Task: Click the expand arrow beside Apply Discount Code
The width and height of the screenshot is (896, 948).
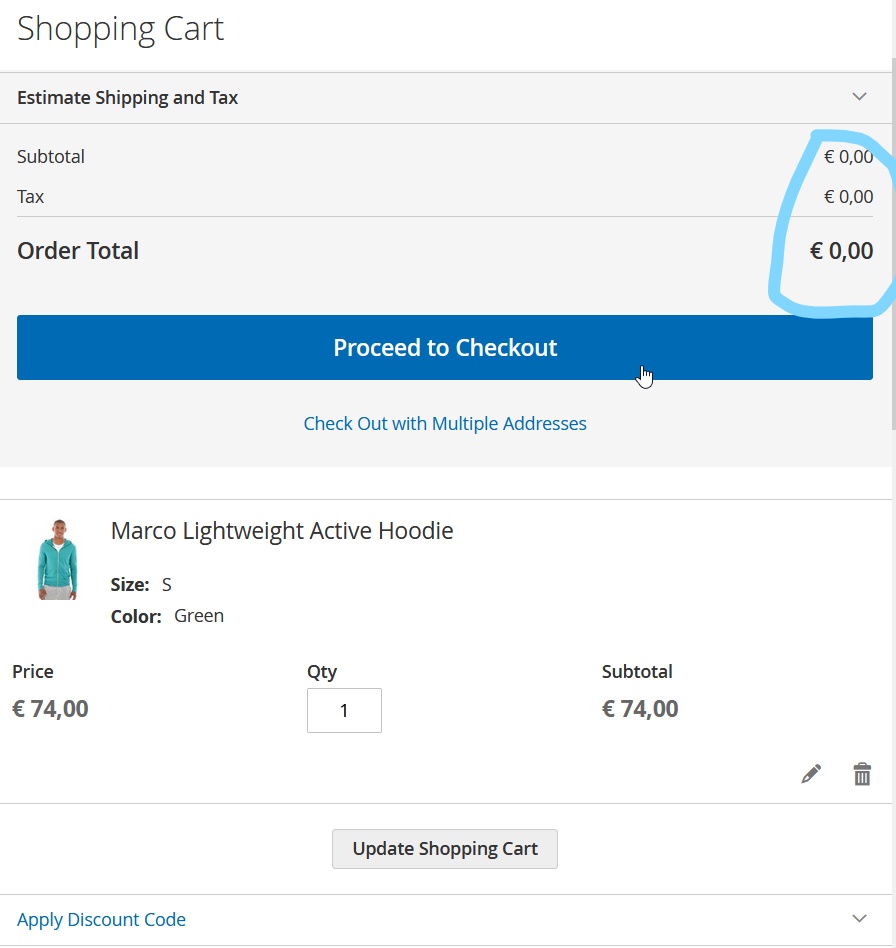Action: 858,917
